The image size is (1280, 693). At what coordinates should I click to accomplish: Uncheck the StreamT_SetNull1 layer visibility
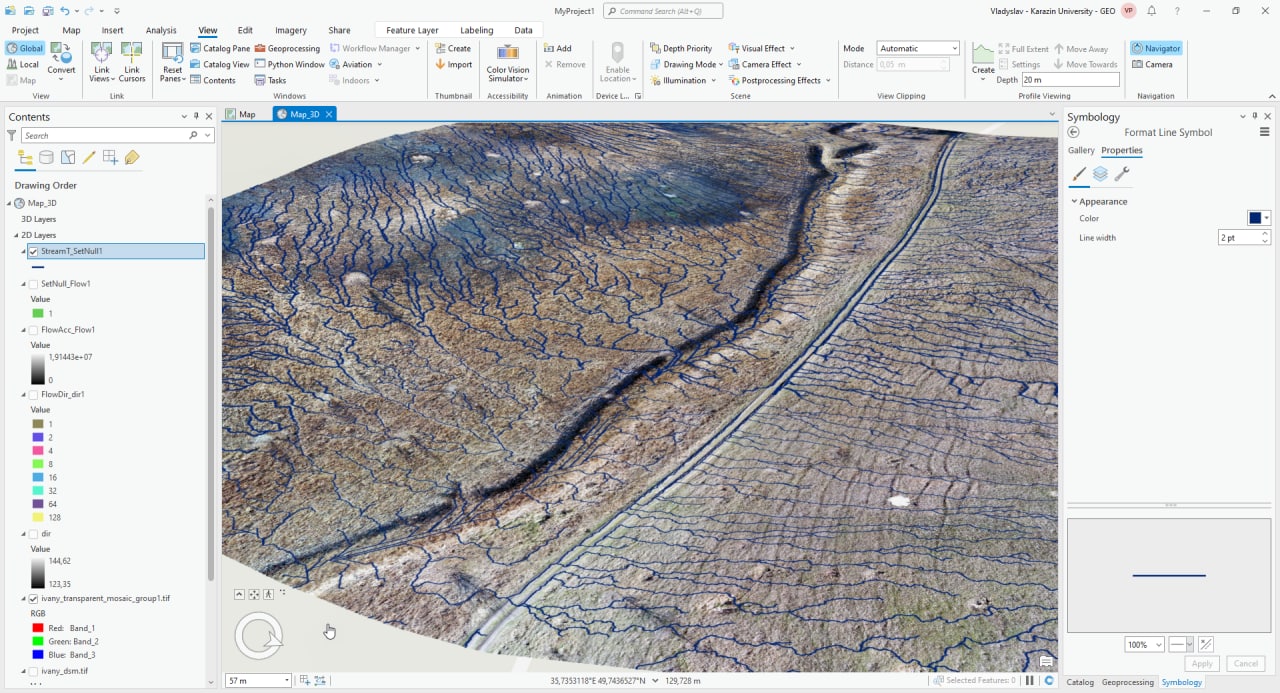pyautogui.click(x=34, y=252)
